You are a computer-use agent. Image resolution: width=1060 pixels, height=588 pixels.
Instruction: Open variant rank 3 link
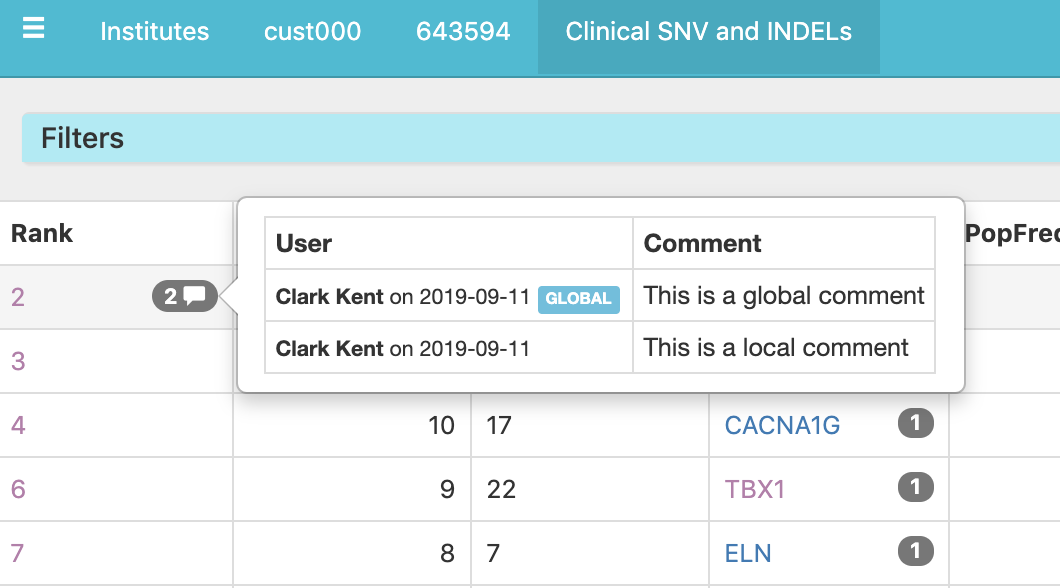(x=18, y=361)
